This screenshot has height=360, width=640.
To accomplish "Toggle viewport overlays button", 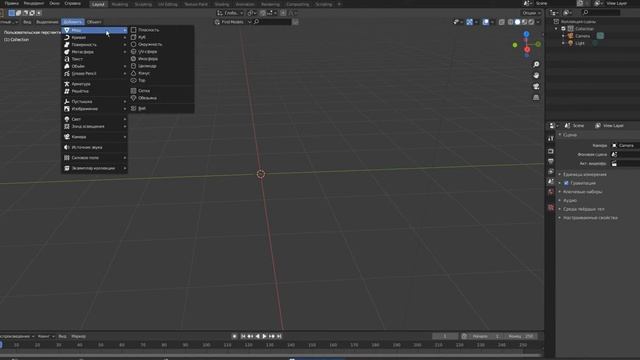I will (x=485, y=22).
